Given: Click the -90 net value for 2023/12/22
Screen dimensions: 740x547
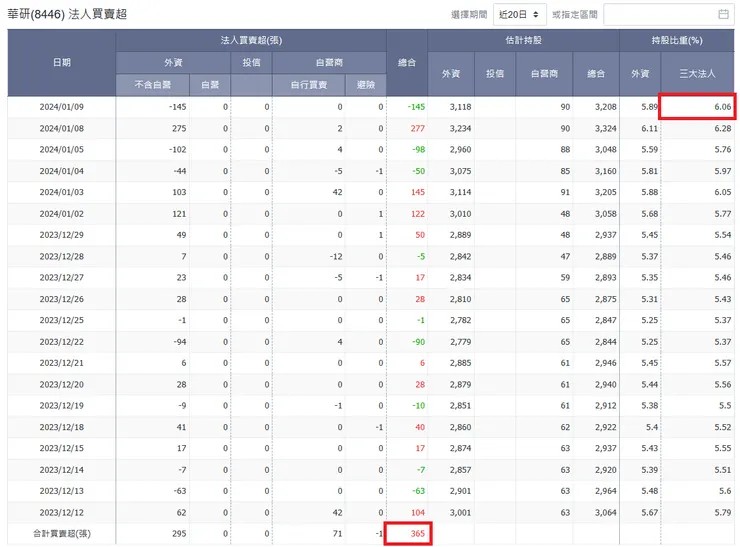Looking at the screenshot, I should point(418,342).
